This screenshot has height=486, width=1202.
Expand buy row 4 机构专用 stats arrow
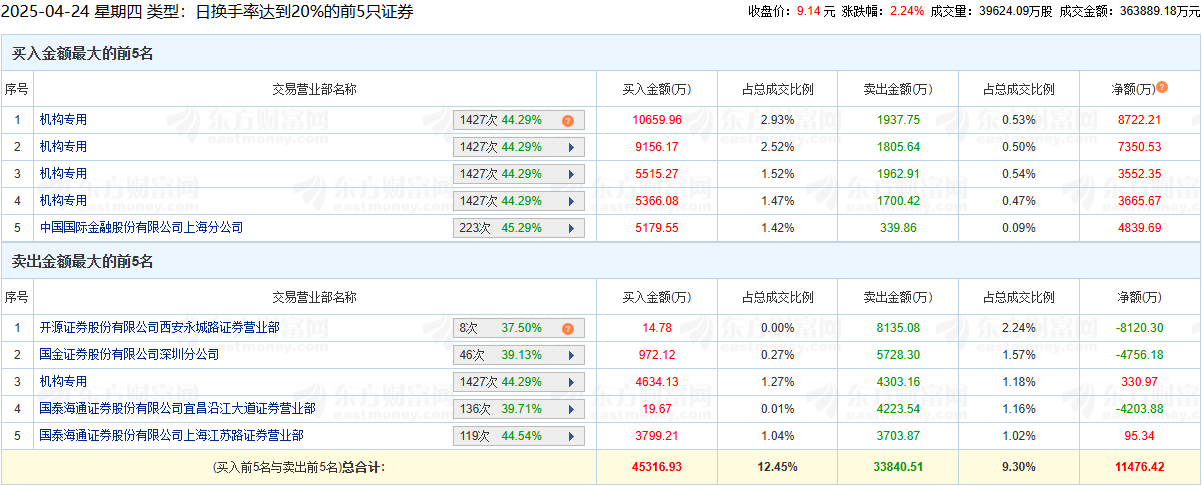pyautogui.click(x=571, y=201)
